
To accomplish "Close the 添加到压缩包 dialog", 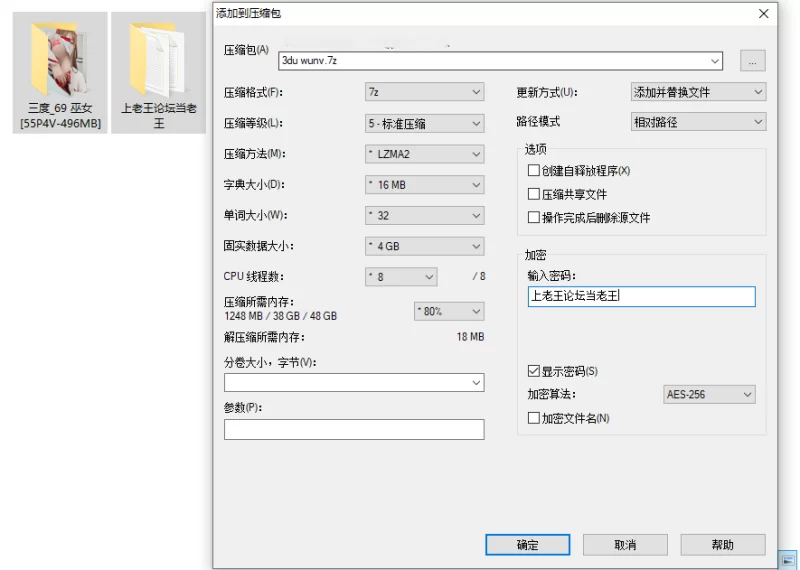I will click(x=764, y=14).
